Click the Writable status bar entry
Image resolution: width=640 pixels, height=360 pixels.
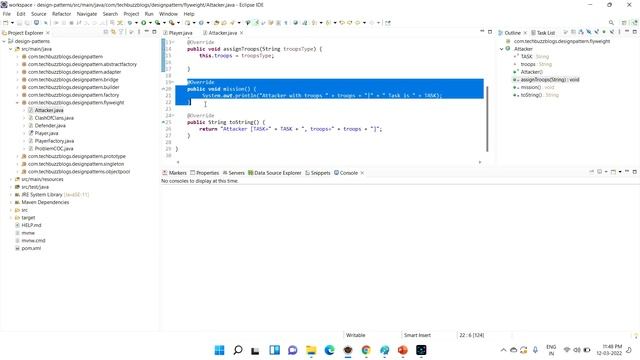[356, 335]
